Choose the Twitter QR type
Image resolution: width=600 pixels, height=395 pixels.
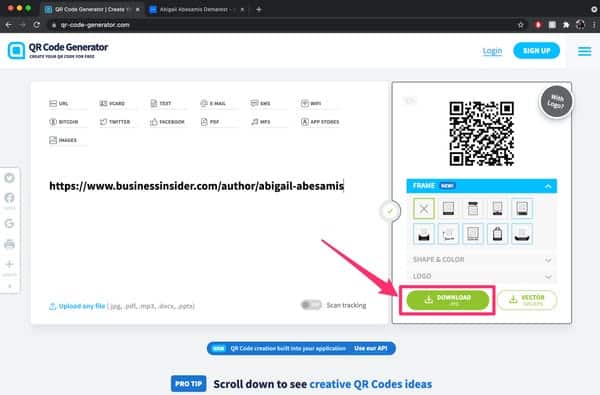point(115,122)
